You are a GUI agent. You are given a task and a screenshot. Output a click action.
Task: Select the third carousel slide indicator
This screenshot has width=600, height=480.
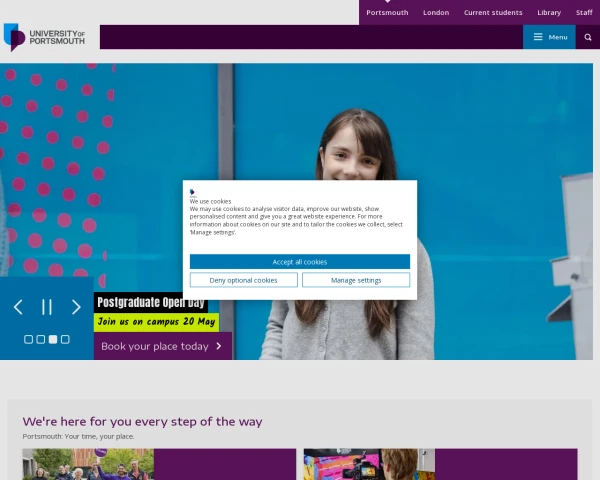coord(53,340)
